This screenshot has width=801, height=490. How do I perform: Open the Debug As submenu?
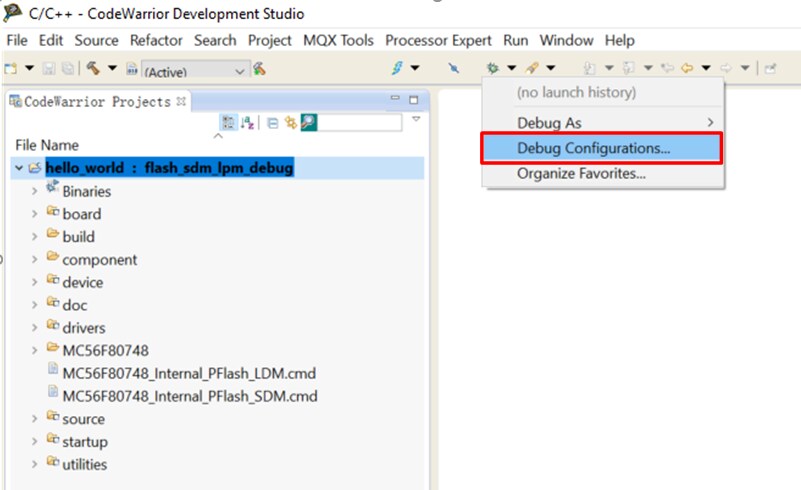(600, 122)
